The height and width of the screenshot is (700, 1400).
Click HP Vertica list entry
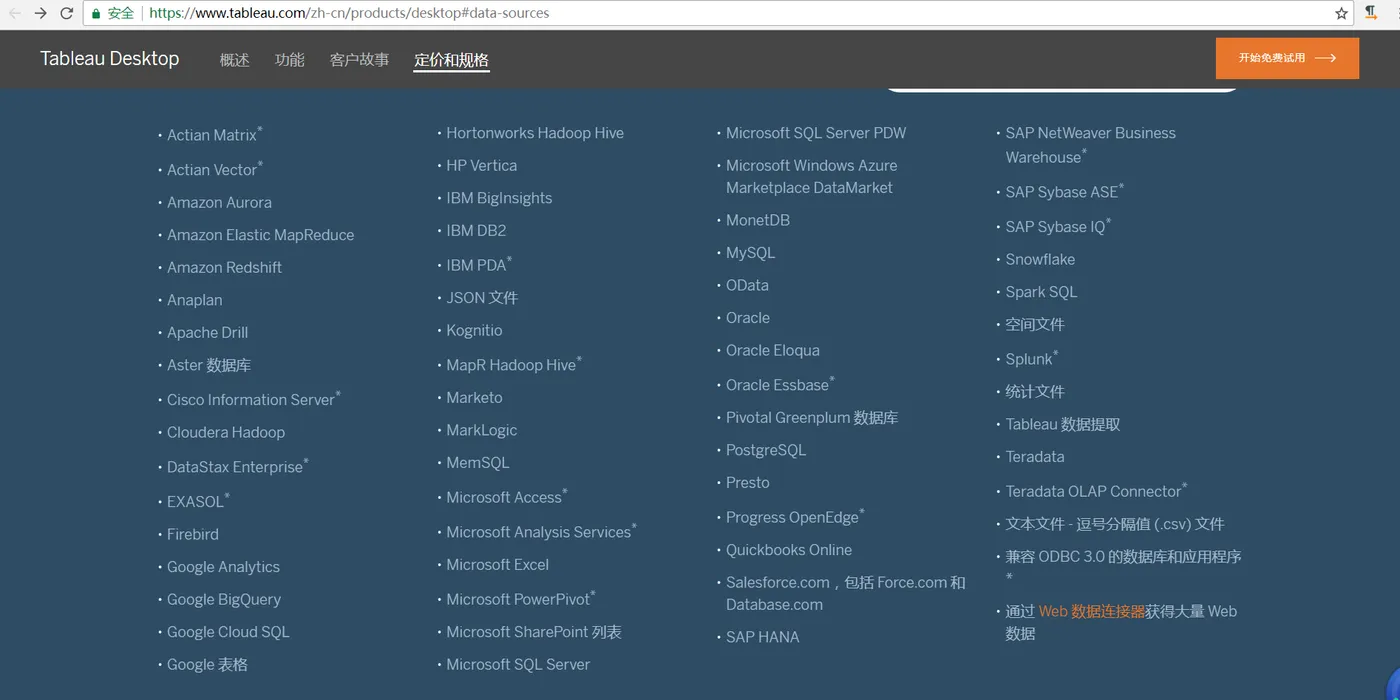pyautogui.click(x=482, y=165)
